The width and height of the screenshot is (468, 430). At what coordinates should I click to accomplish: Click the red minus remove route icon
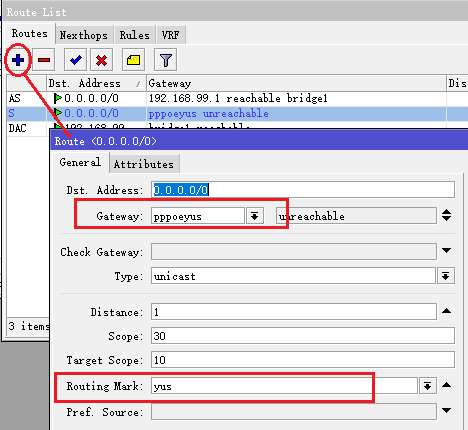(44, 60)
